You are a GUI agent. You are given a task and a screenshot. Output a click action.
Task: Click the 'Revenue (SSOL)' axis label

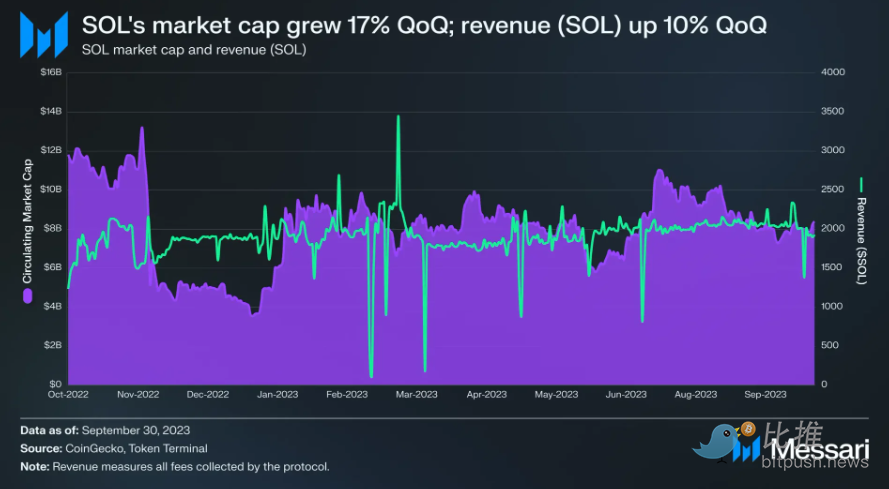click(861, 241)
